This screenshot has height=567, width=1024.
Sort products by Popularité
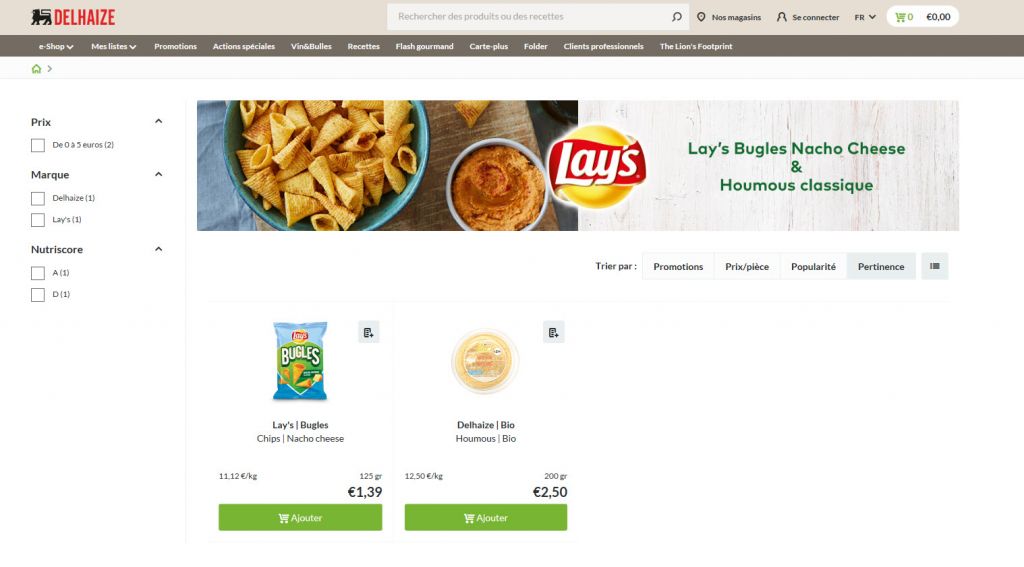[x=813, y=267]
